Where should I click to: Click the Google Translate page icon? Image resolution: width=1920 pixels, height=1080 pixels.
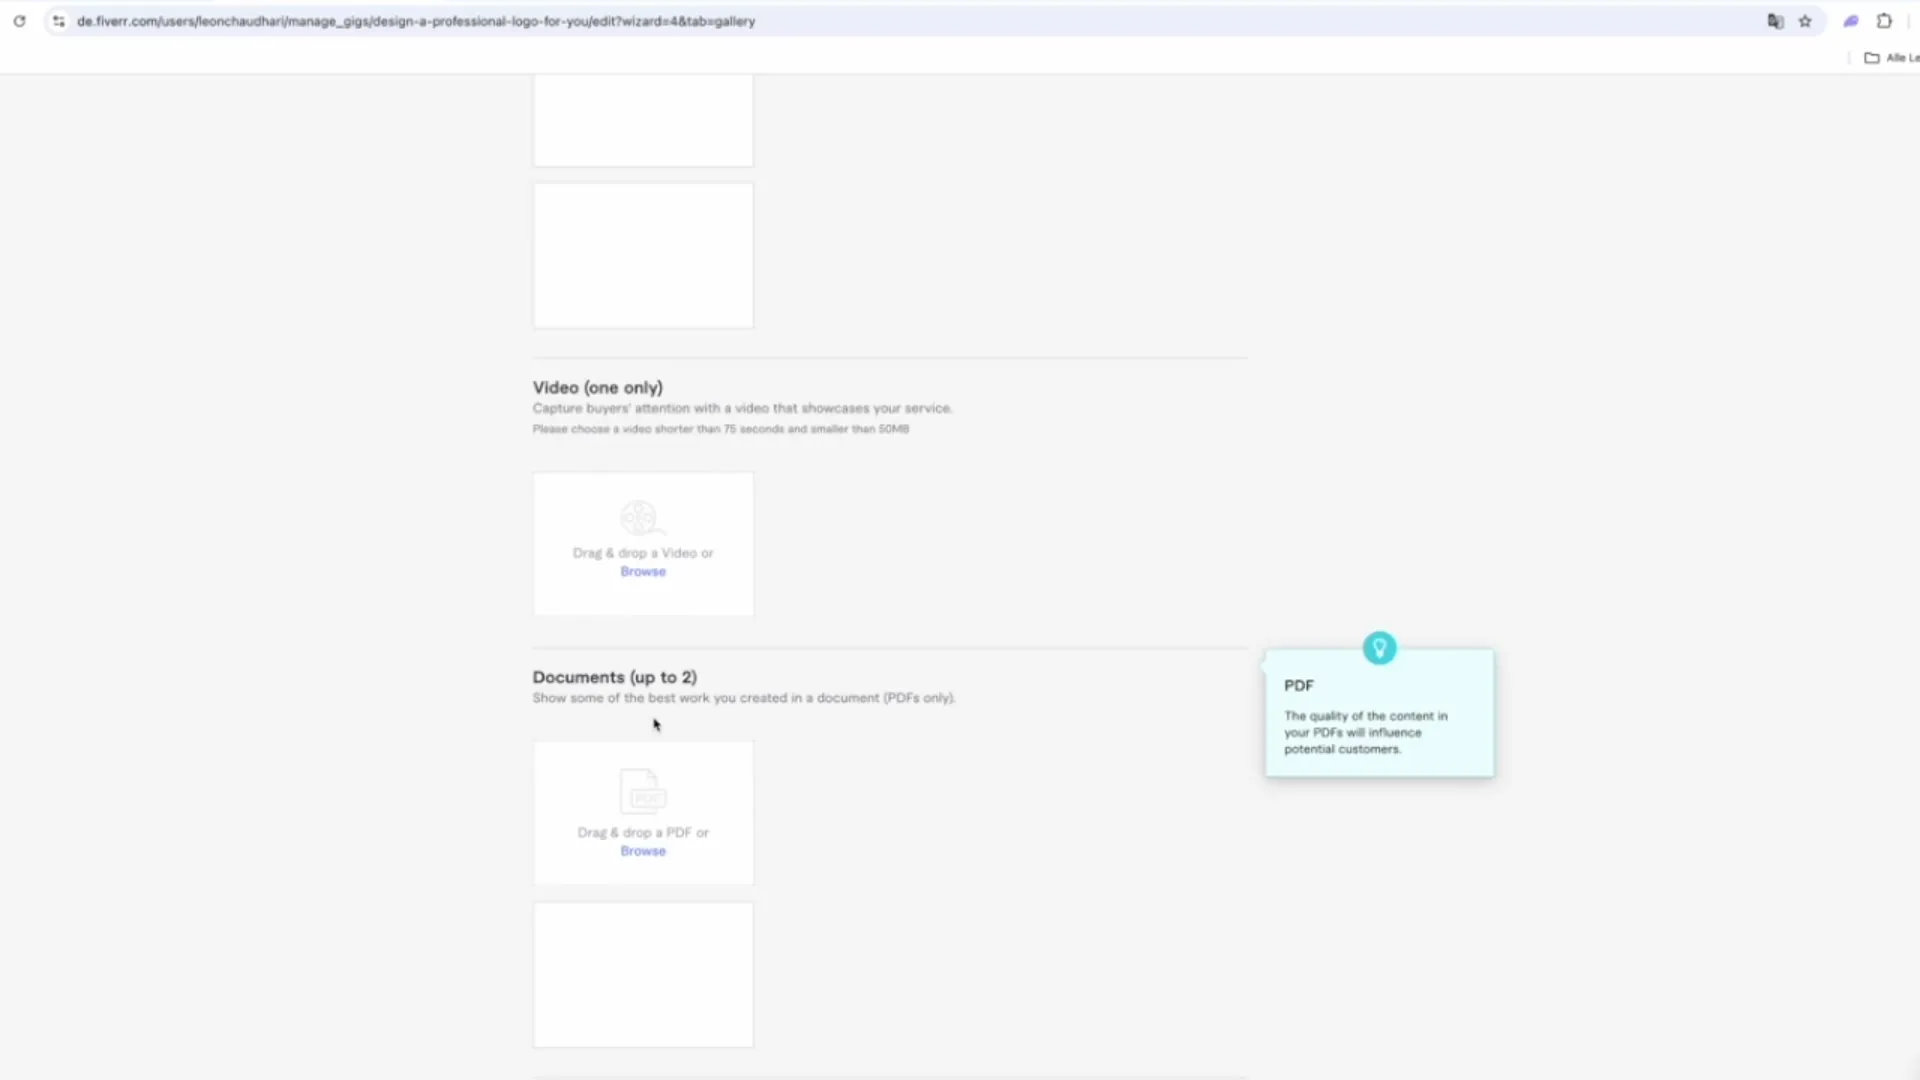pos(1775,21)
